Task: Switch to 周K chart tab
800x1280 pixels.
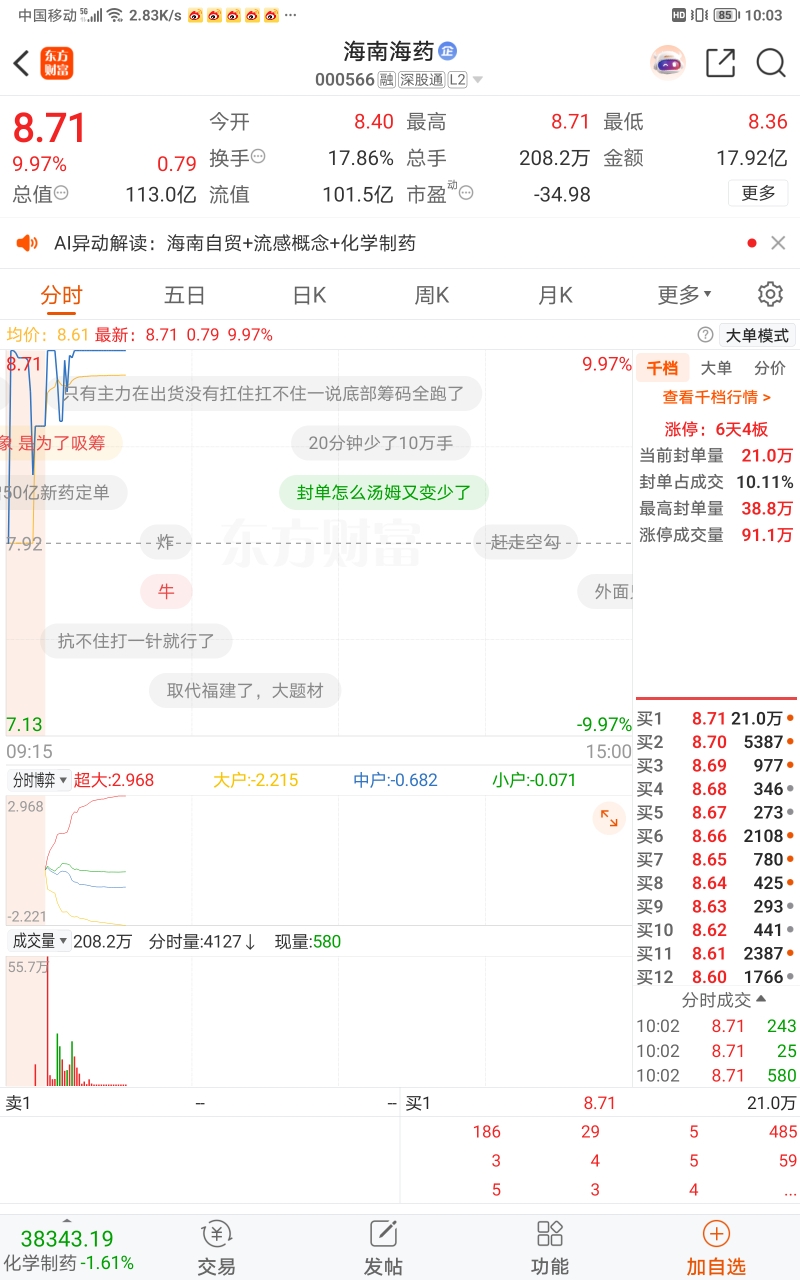Action: click(432, 295)
